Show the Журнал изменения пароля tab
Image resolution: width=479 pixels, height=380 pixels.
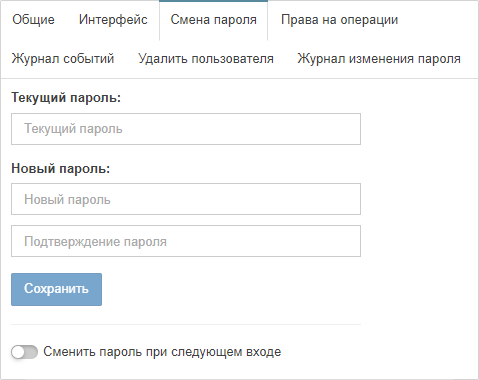click(x=379, y=59)
